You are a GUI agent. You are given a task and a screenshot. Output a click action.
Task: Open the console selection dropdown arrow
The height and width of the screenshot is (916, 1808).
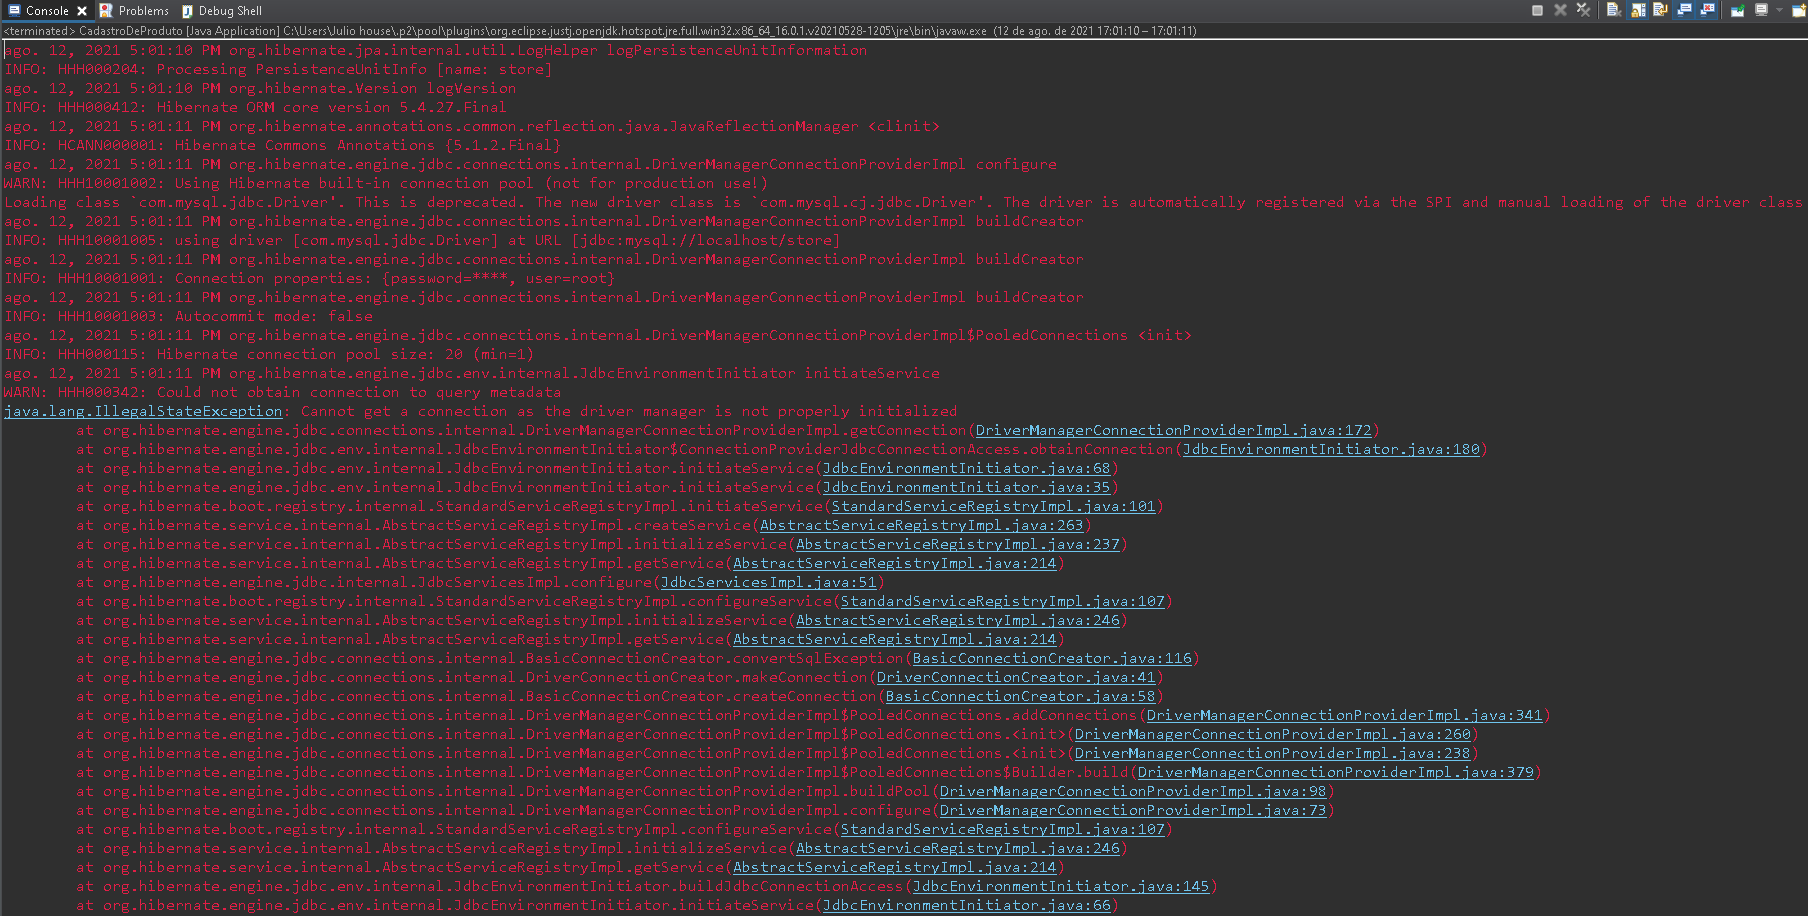click(x=1779, y=10)
